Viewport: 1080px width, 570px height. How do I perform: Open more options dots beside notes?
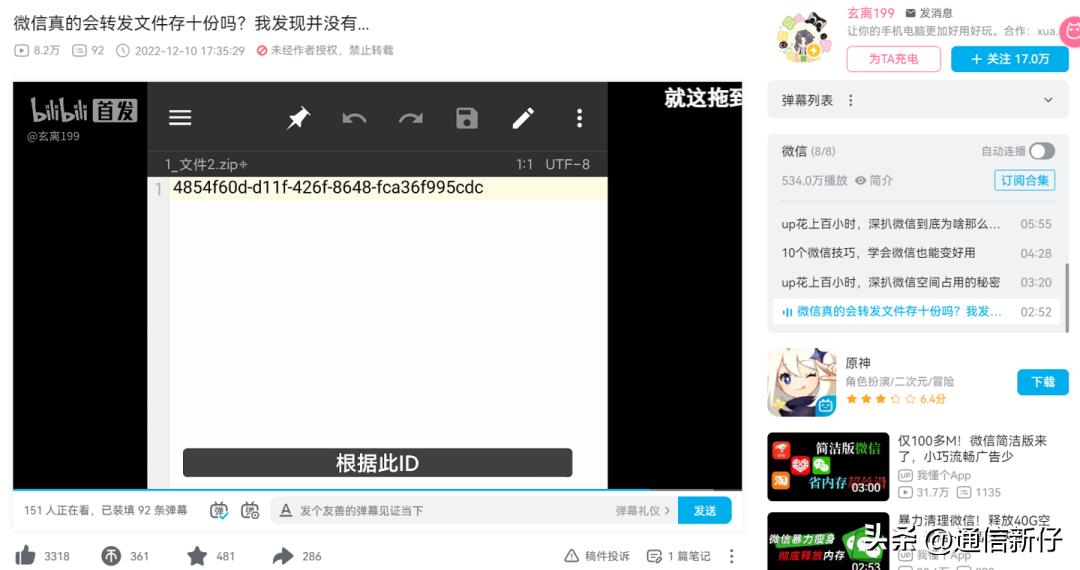coord(731,556)
